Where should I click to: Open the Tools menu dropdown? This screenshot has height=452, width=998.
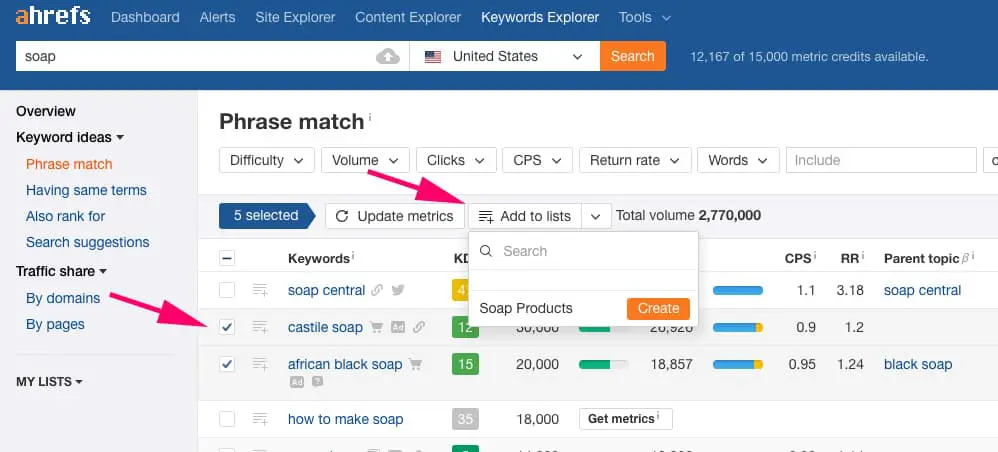click(645, 17)
